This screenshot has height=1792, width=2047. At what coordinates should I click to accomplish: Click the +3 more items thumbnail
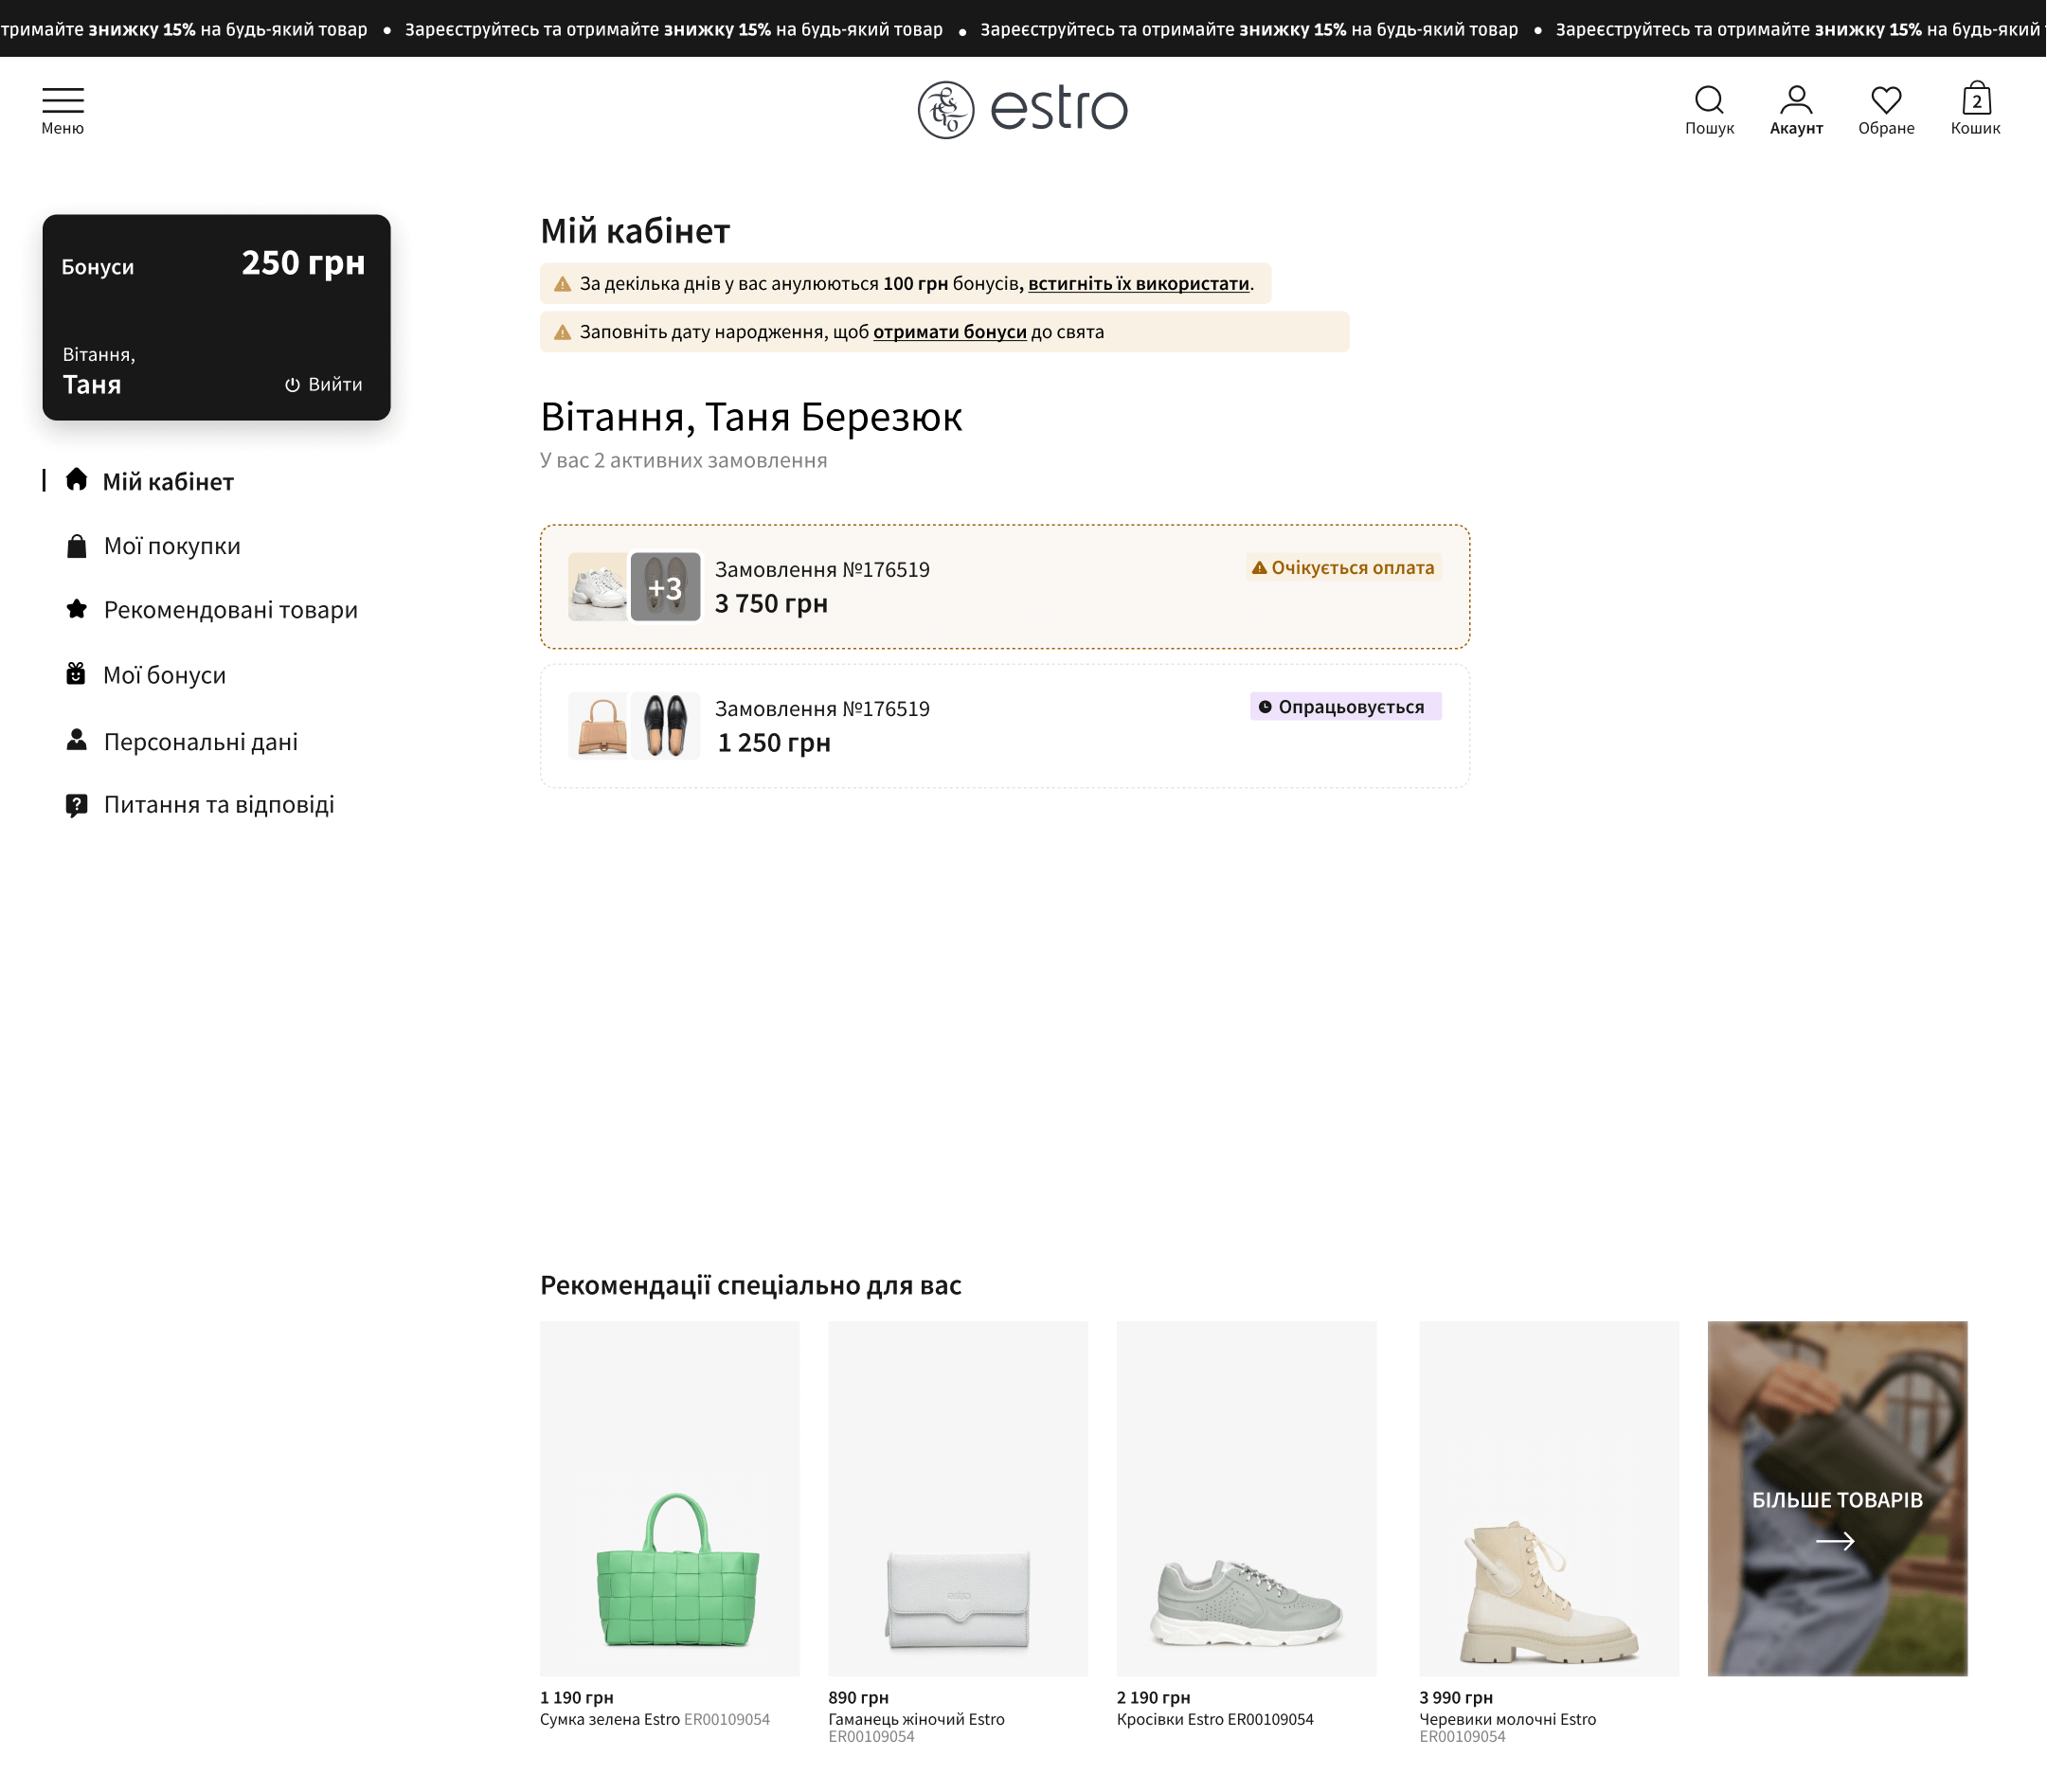click(x=665, y=587)
